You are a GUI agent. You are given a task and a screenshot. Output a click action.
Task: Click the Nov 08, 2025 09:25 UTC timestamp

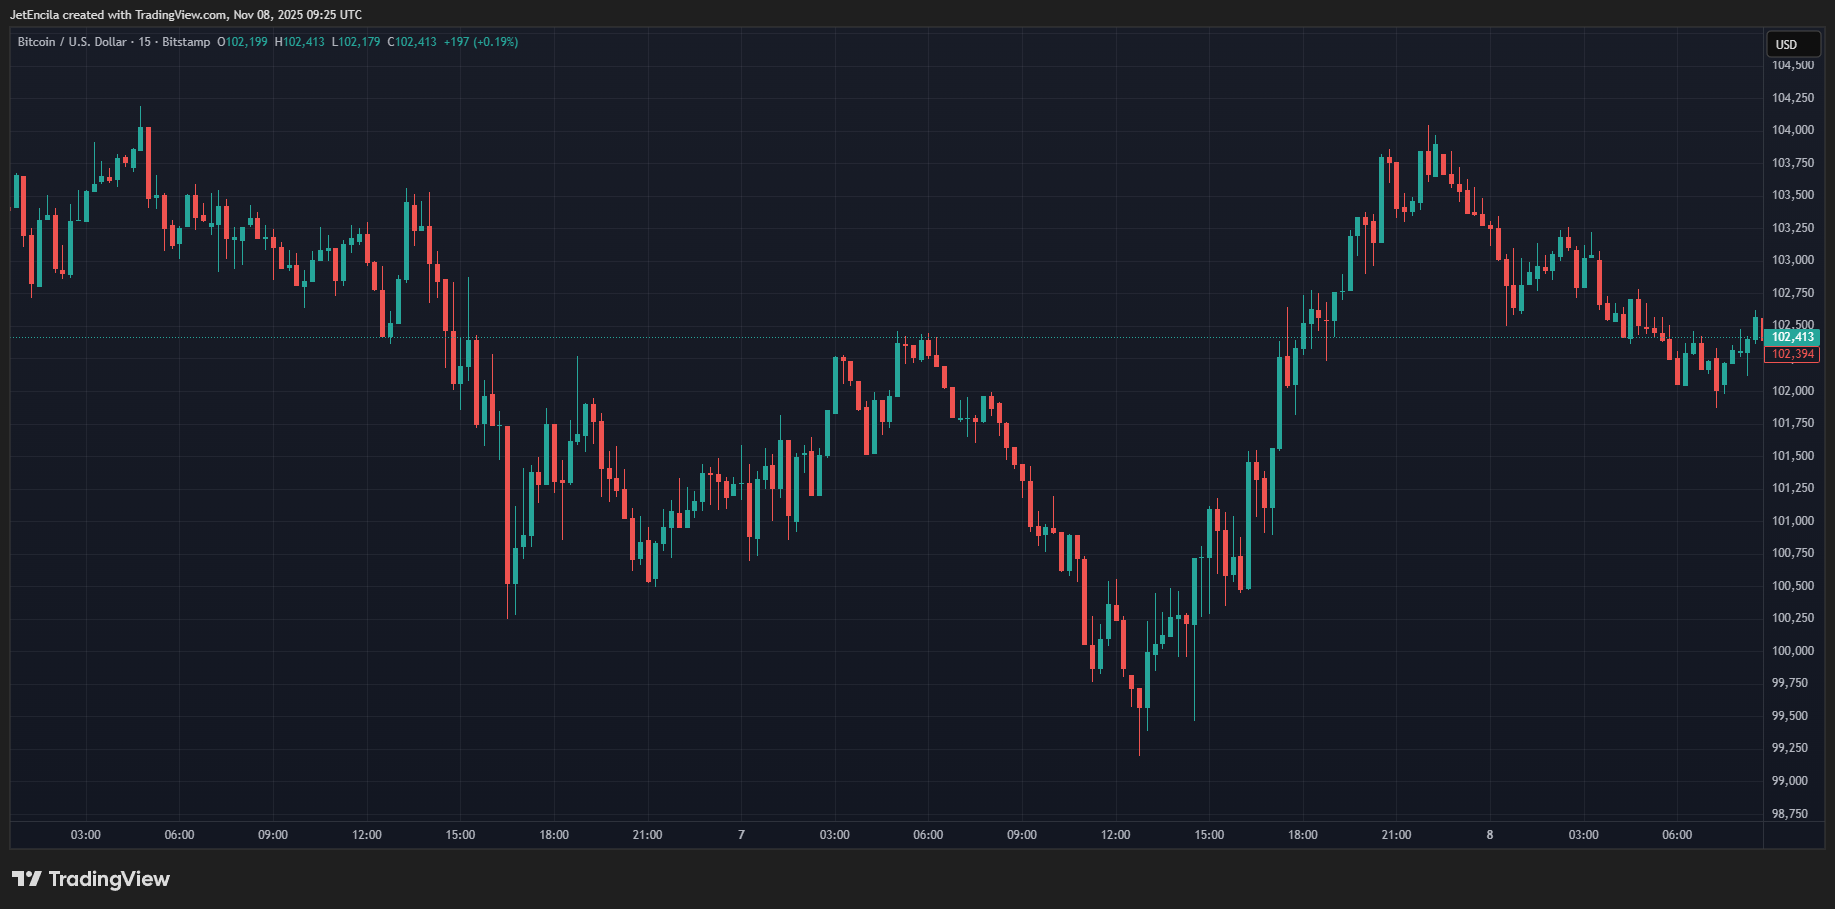298,15
